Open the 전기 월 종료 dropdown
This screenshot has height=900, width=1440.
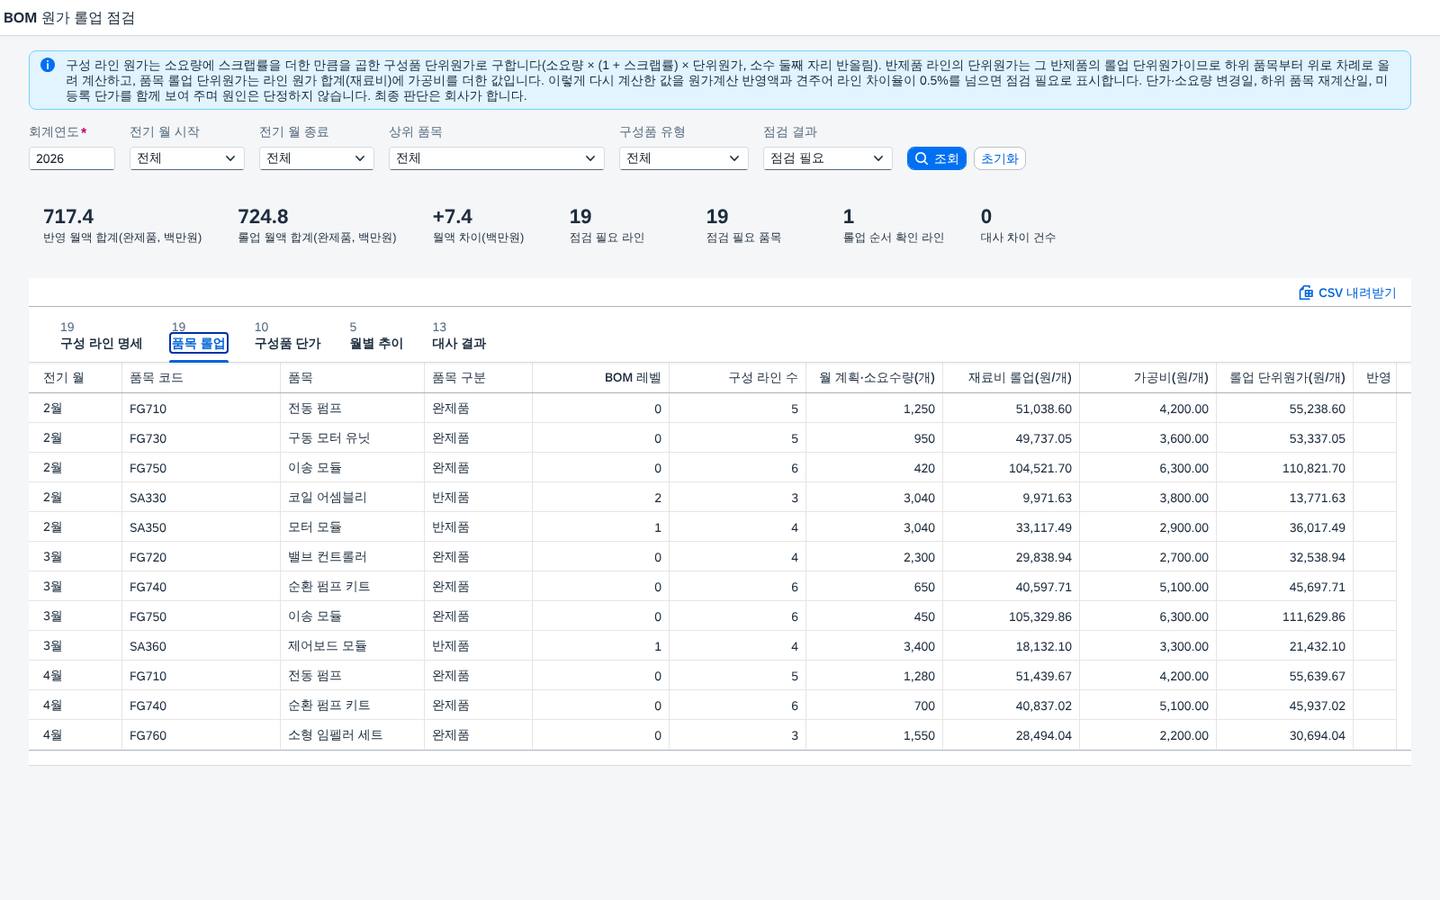316,158
